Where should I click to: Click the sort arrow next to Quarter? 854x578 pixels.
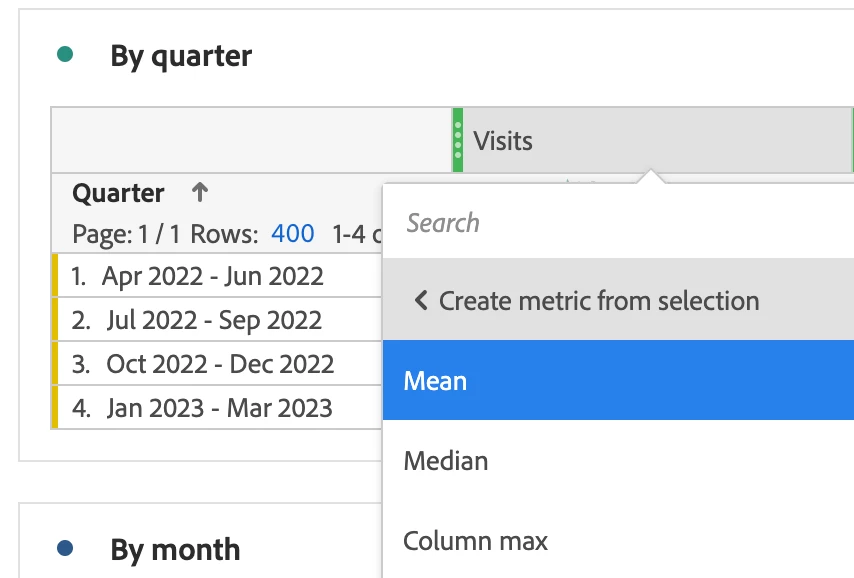[200, 192]
